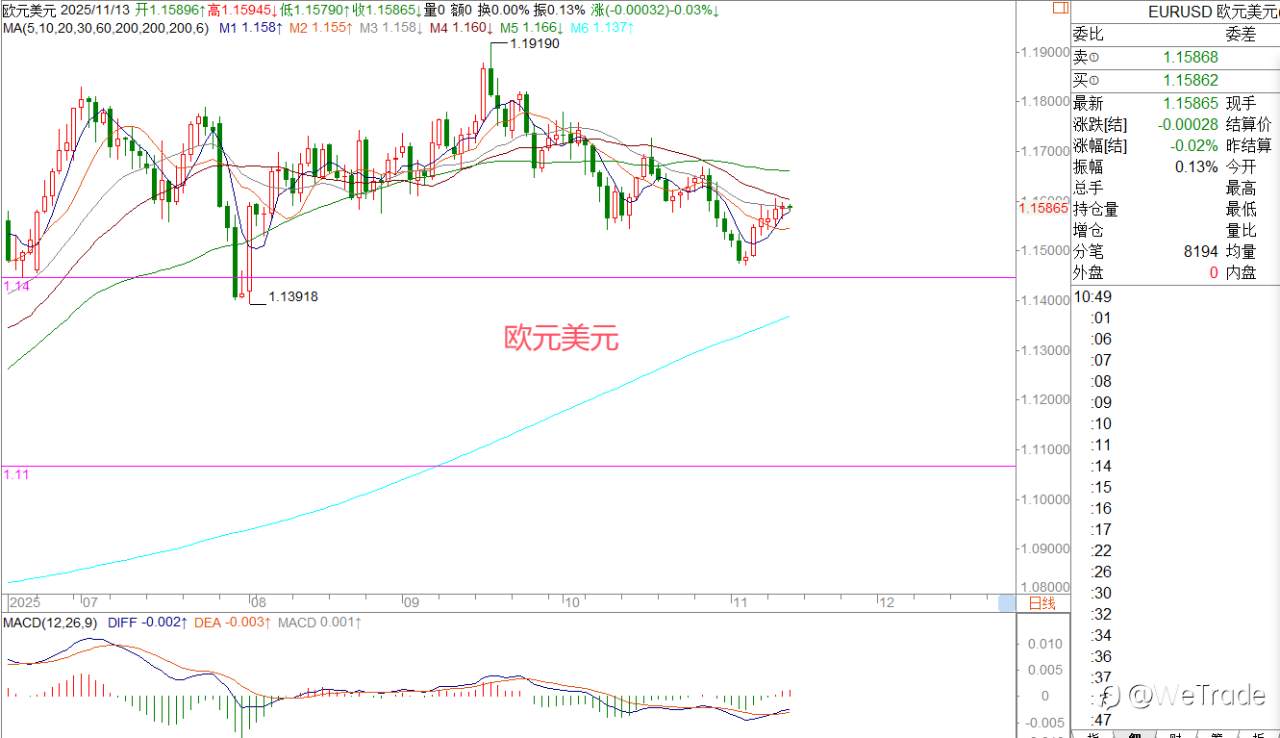The image size is (1280, 738).
Task: Click the red 欧元美元 text annotation
Action: pyautogui.click(x=561, y=339)
